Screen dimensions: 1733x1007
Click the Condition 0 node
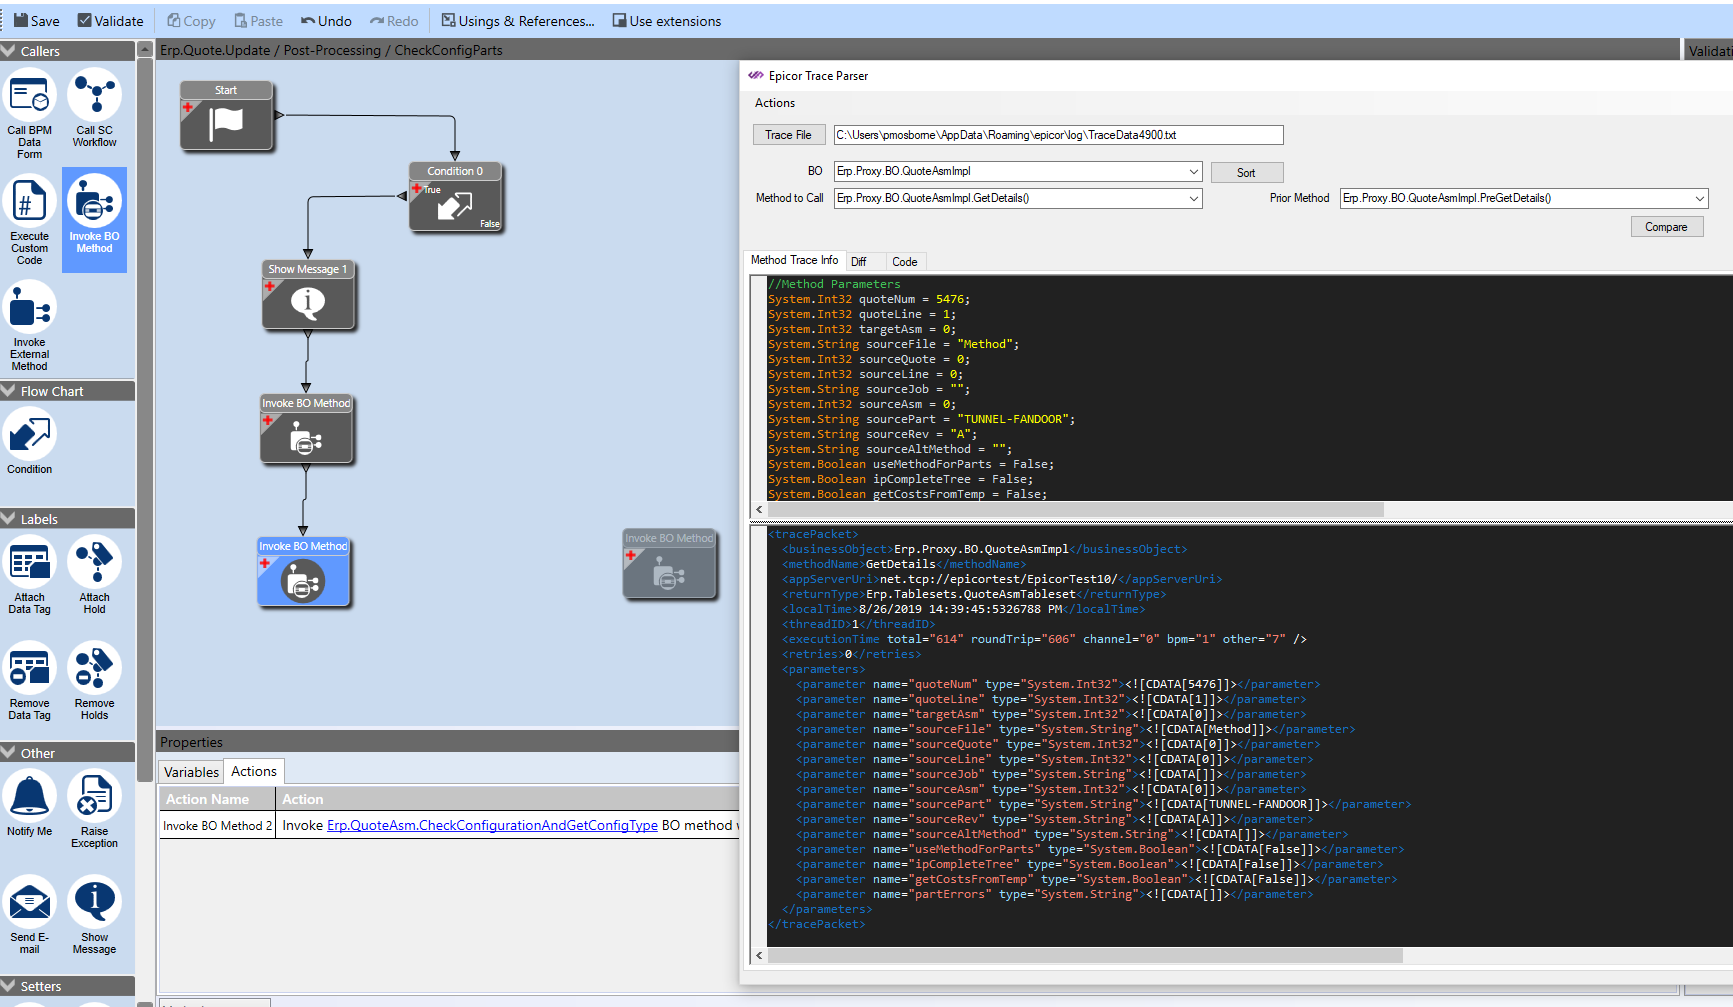coord(455,197)
